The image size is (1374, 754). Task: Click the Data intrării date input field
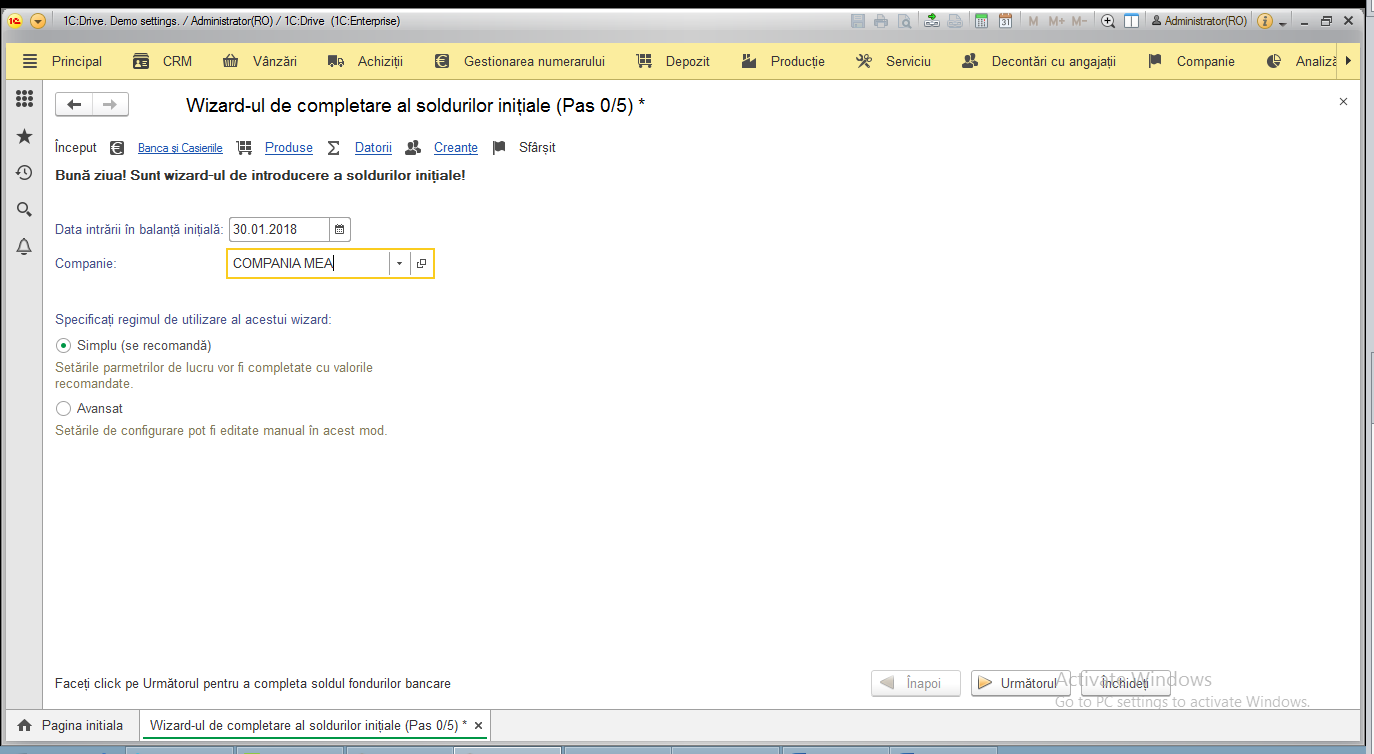click(279, 230)
